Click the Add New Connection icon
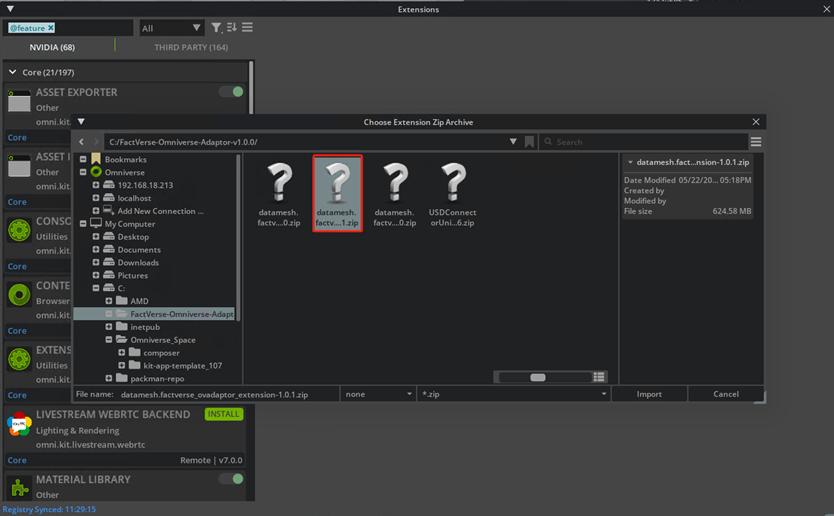 click(109, 211)
